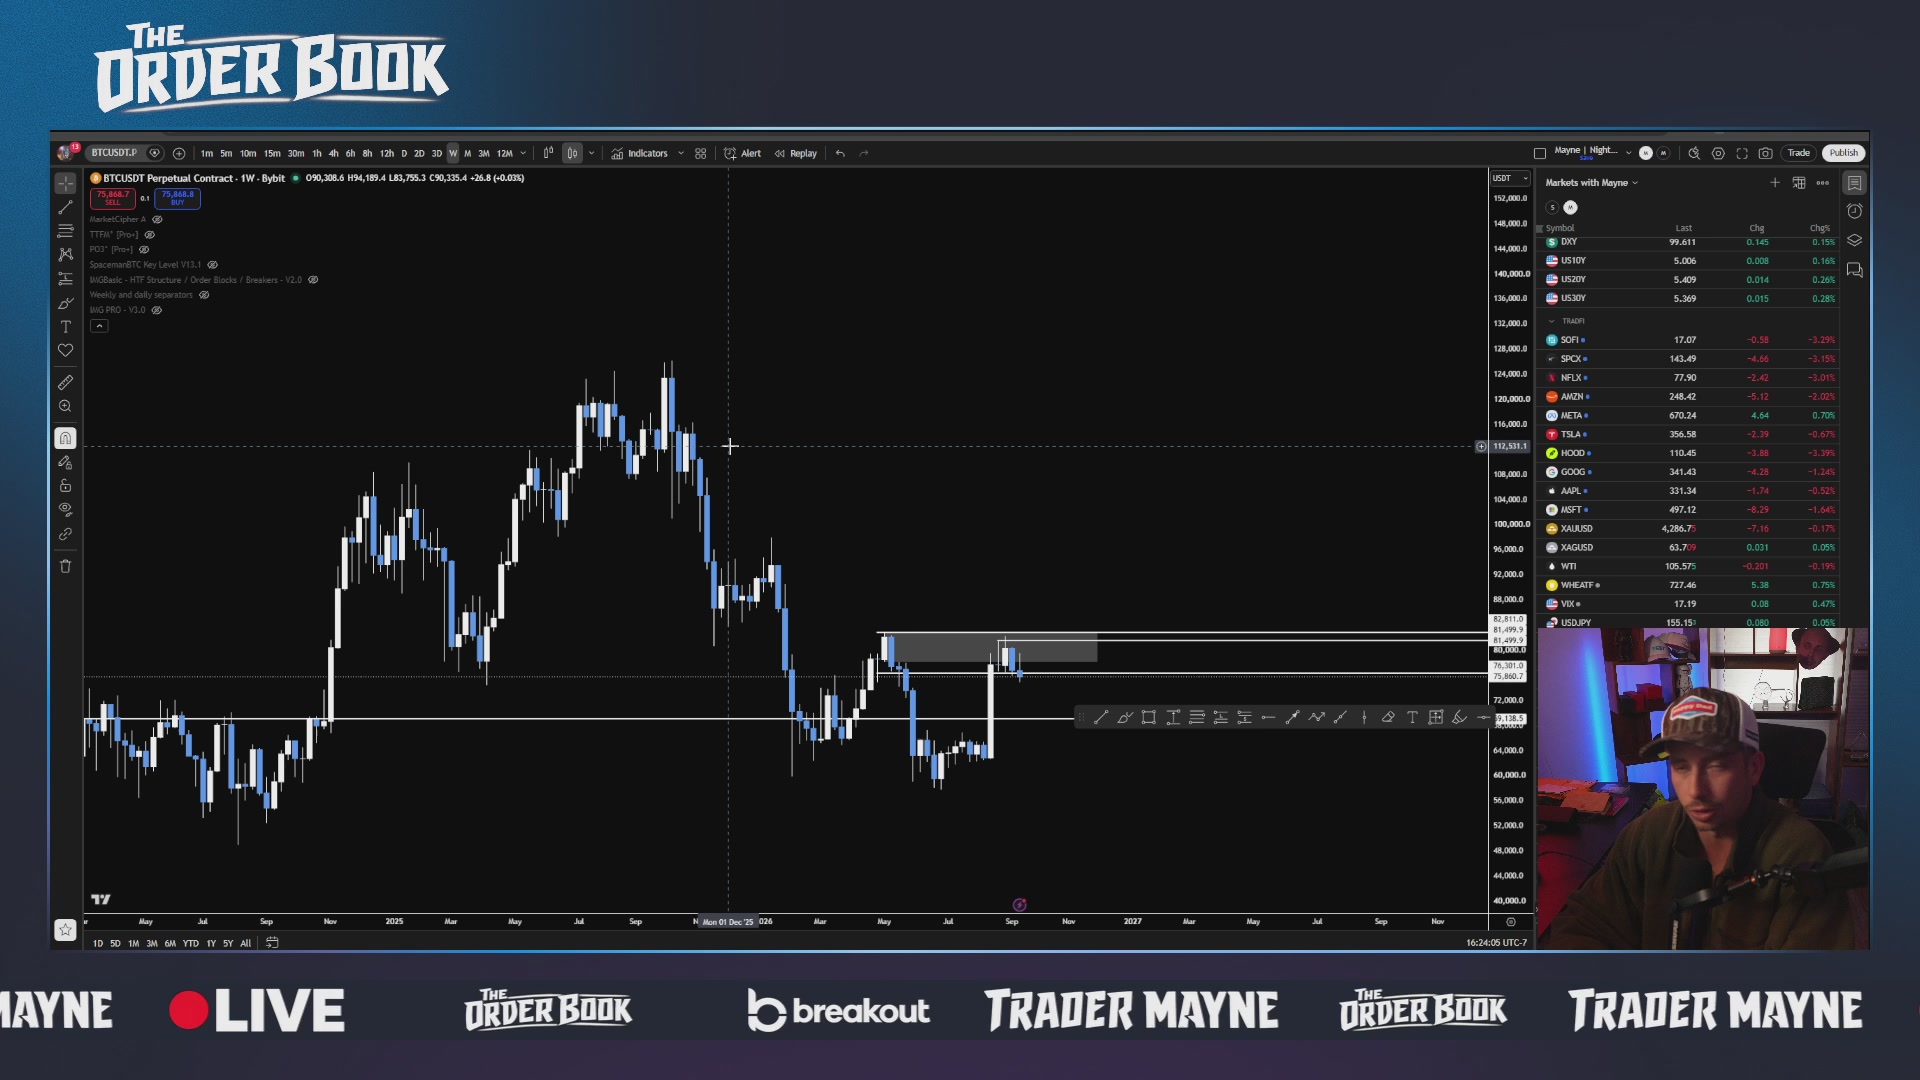Expand the Markets with Mayne watchlist menu
Screen dimensions: 1920x1080
point(1592,183)
